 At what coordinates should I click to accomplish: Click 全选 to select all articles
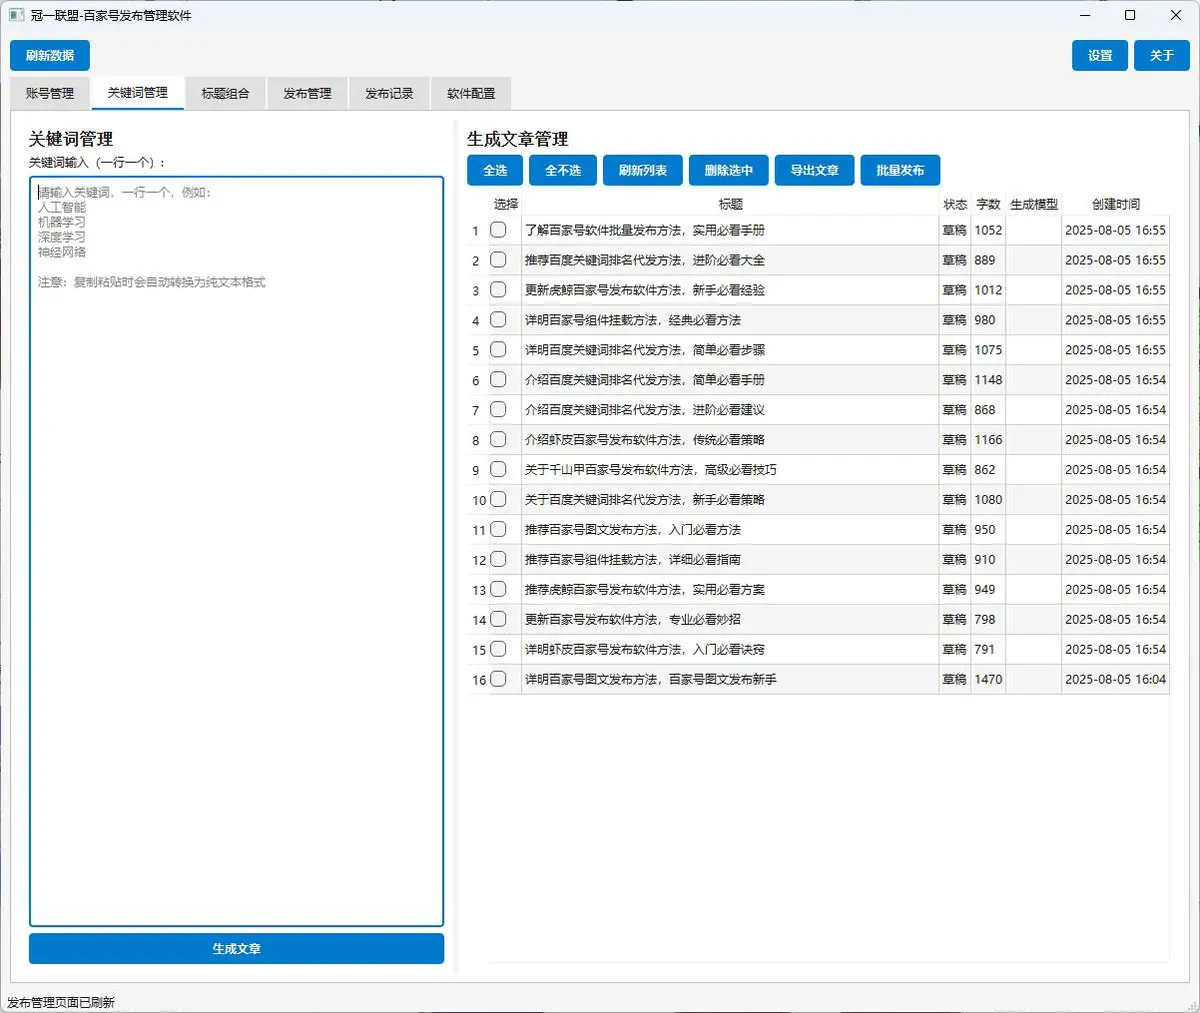[495, 170]
